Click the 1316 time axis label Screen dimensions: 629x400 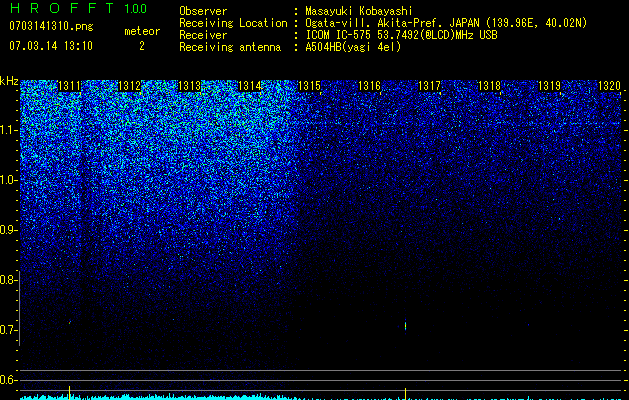[369, 86]
